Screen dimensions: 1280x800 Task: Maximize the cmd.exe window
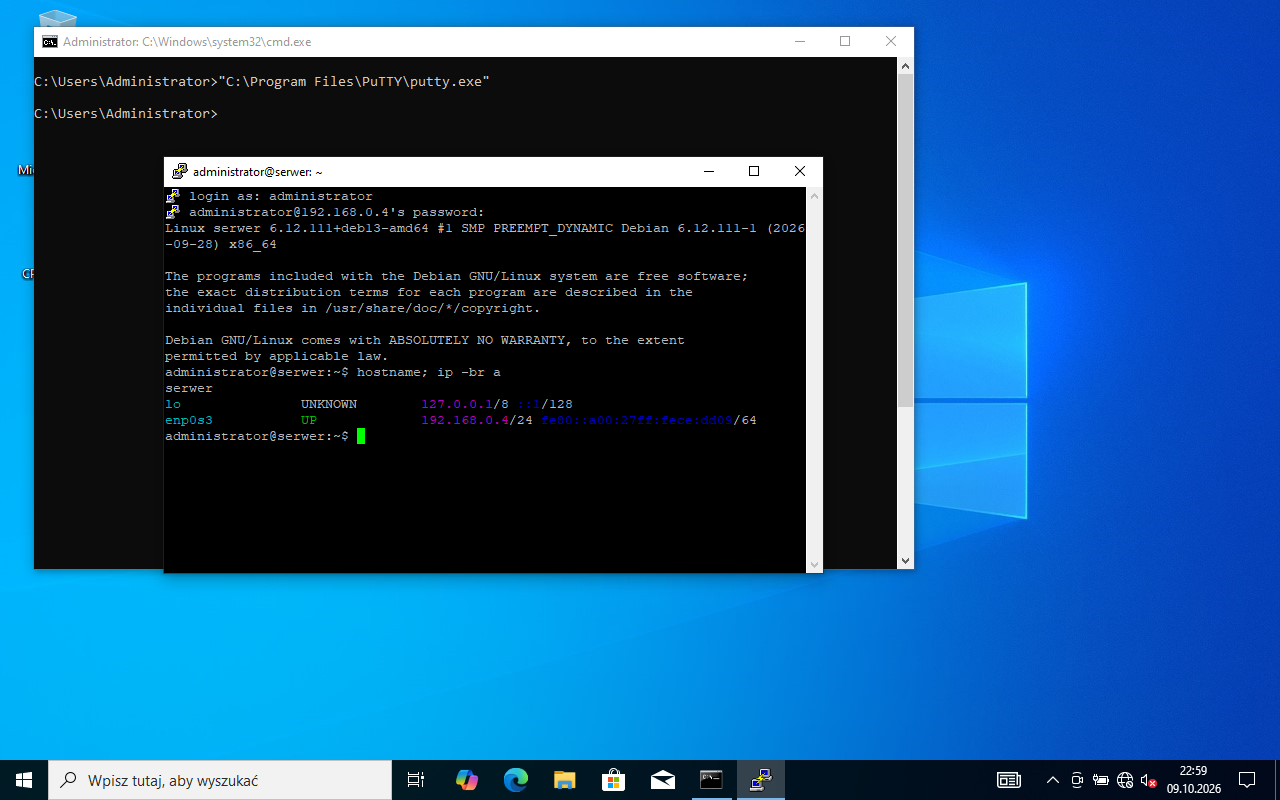(x=845, y=42)
